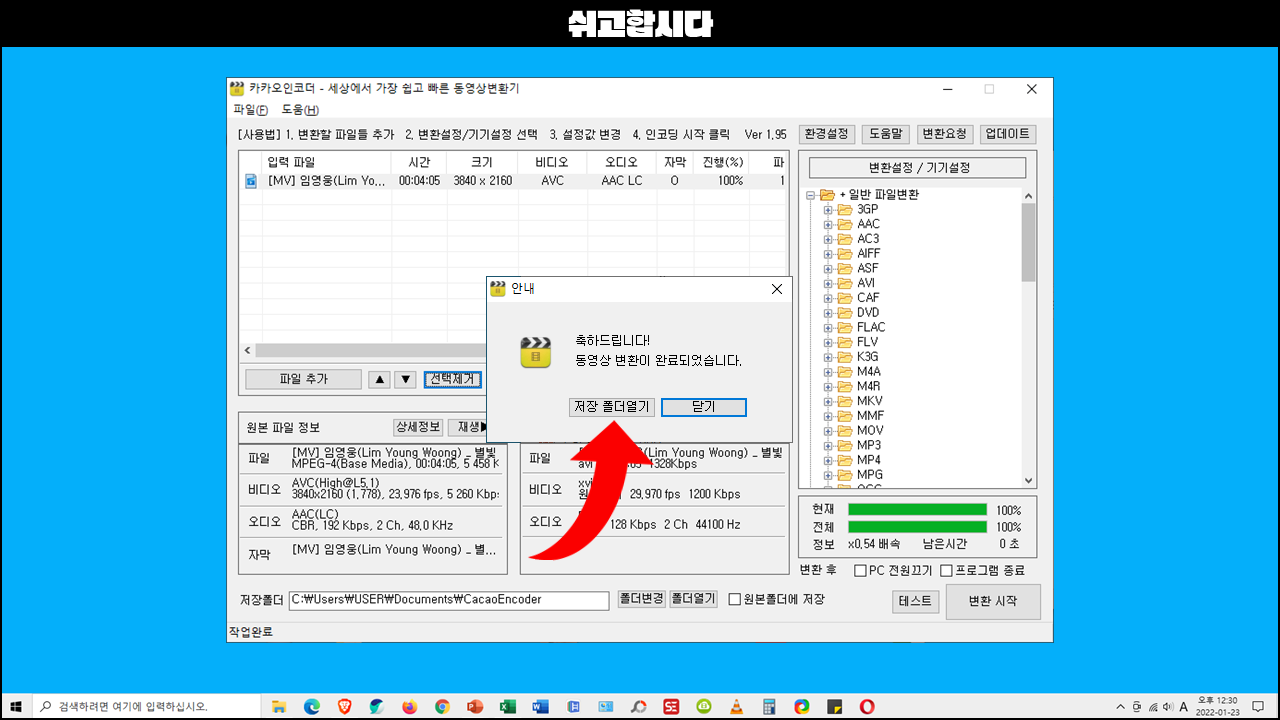
Task: Collapse the 일반 파일변환 root tree node
Action: click(811, 195)
